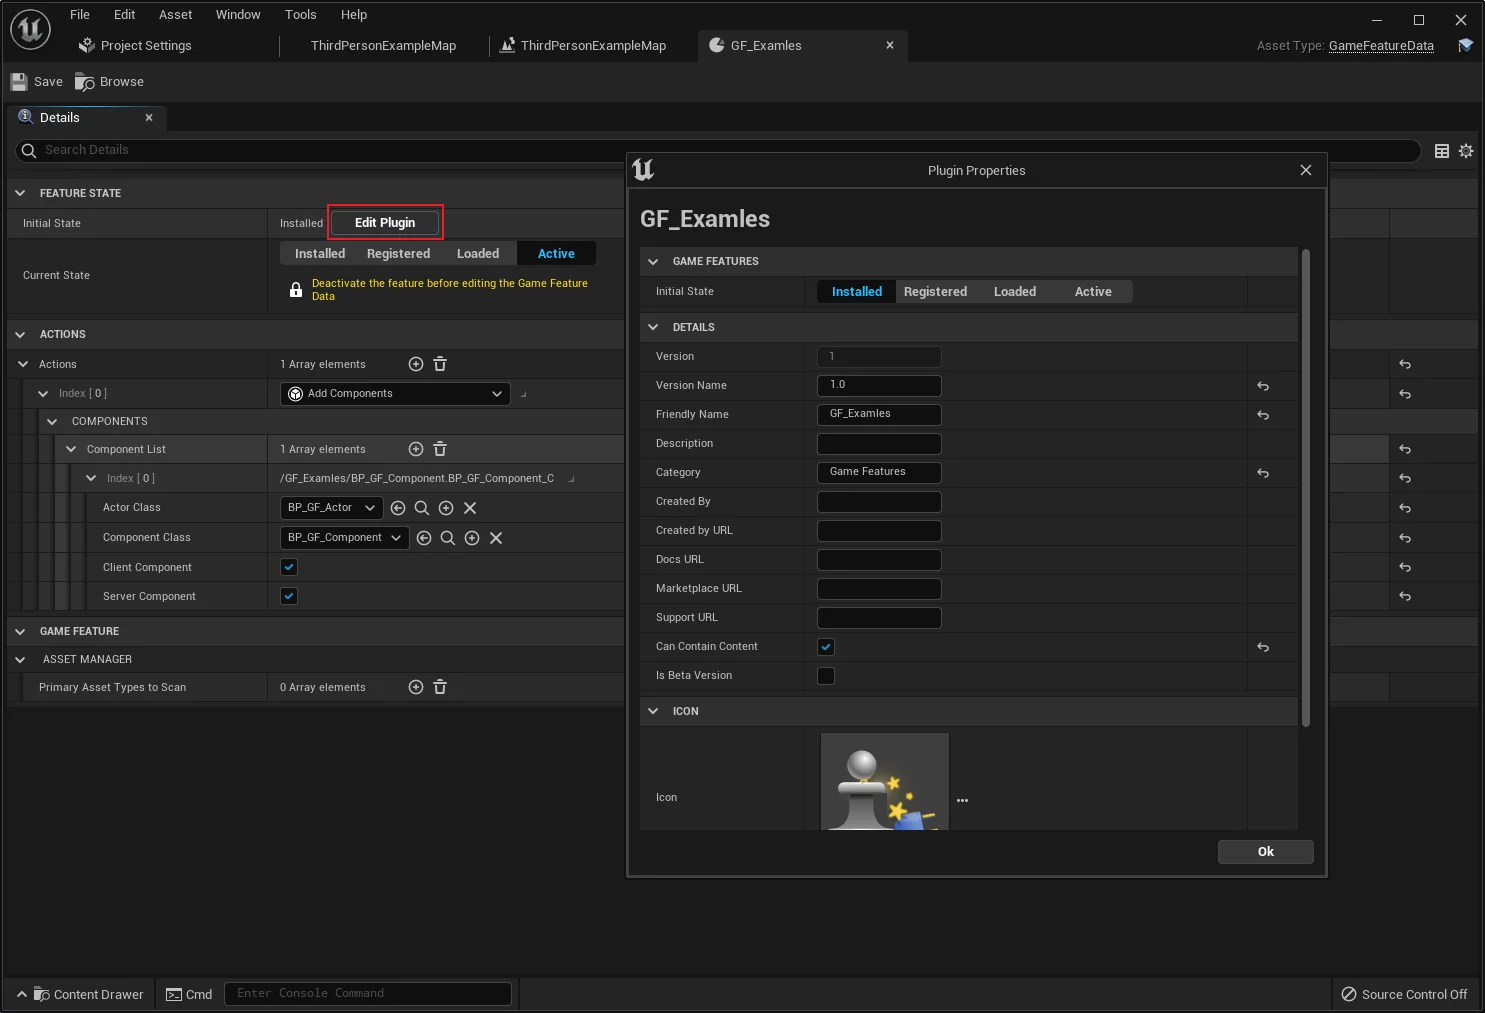1485x1013 pixels.
Task: Click the Description input field
Action: click(879, 444)
